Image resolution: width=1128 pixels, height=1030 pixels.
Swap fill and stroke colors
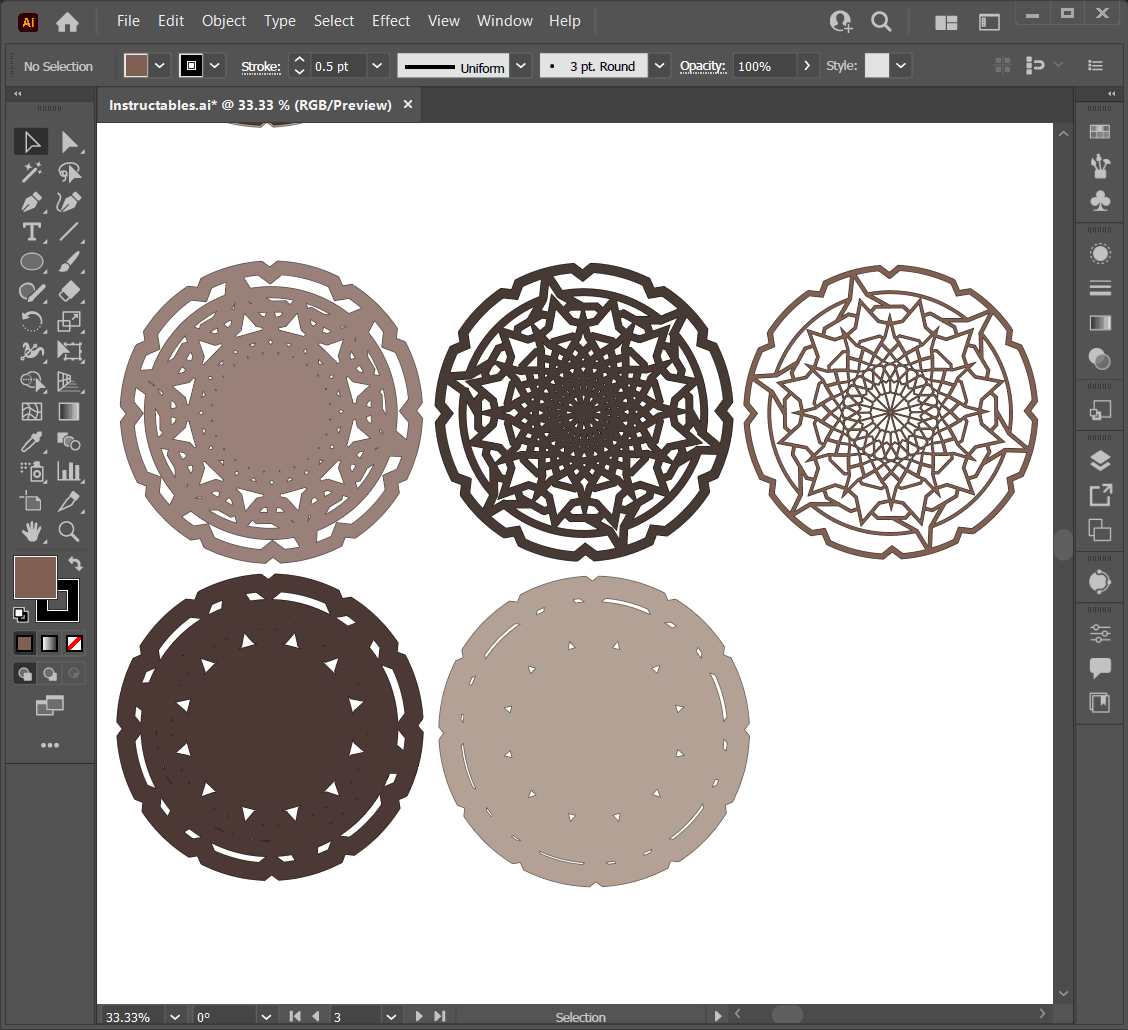tap(75, 563)
